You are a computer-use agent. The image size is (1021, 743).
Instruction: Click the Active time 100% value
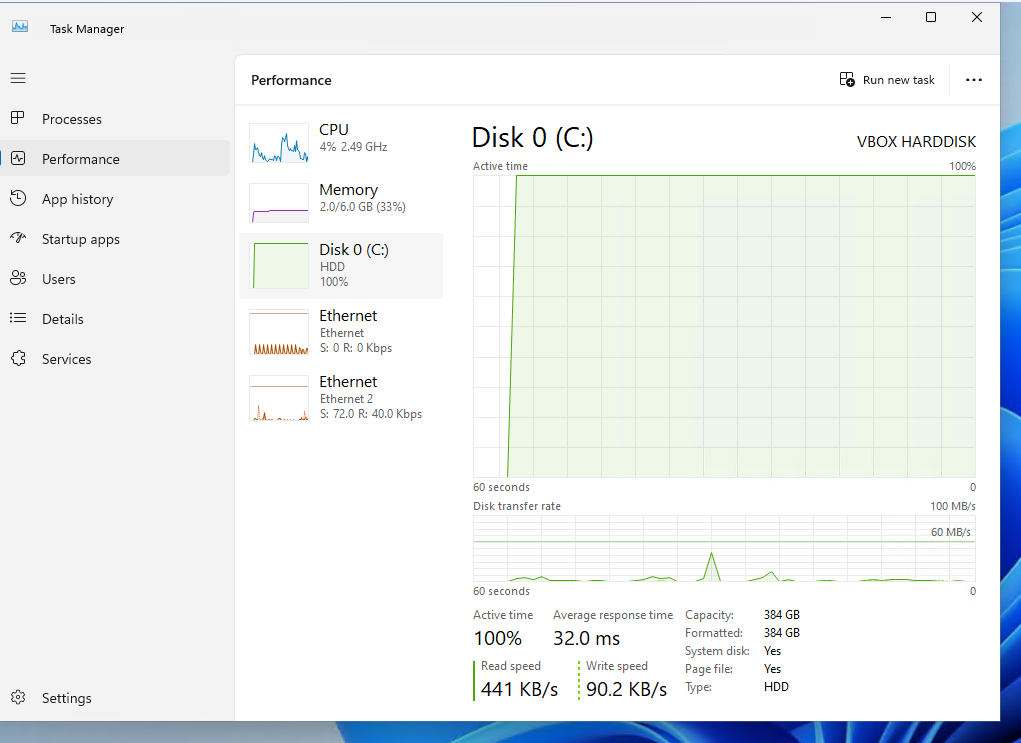tap(497, 638)
